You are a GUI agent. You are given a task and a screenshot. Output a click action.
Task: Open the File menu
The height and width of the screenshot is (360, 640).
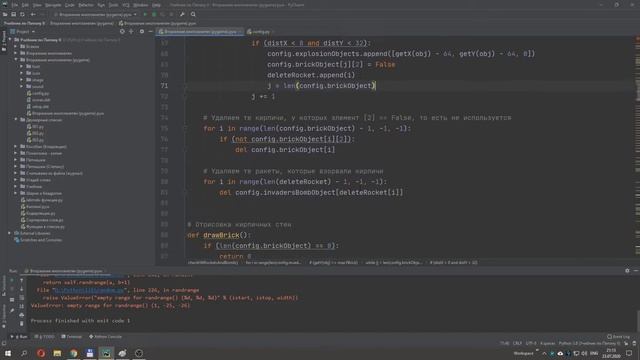click(15, 5)
